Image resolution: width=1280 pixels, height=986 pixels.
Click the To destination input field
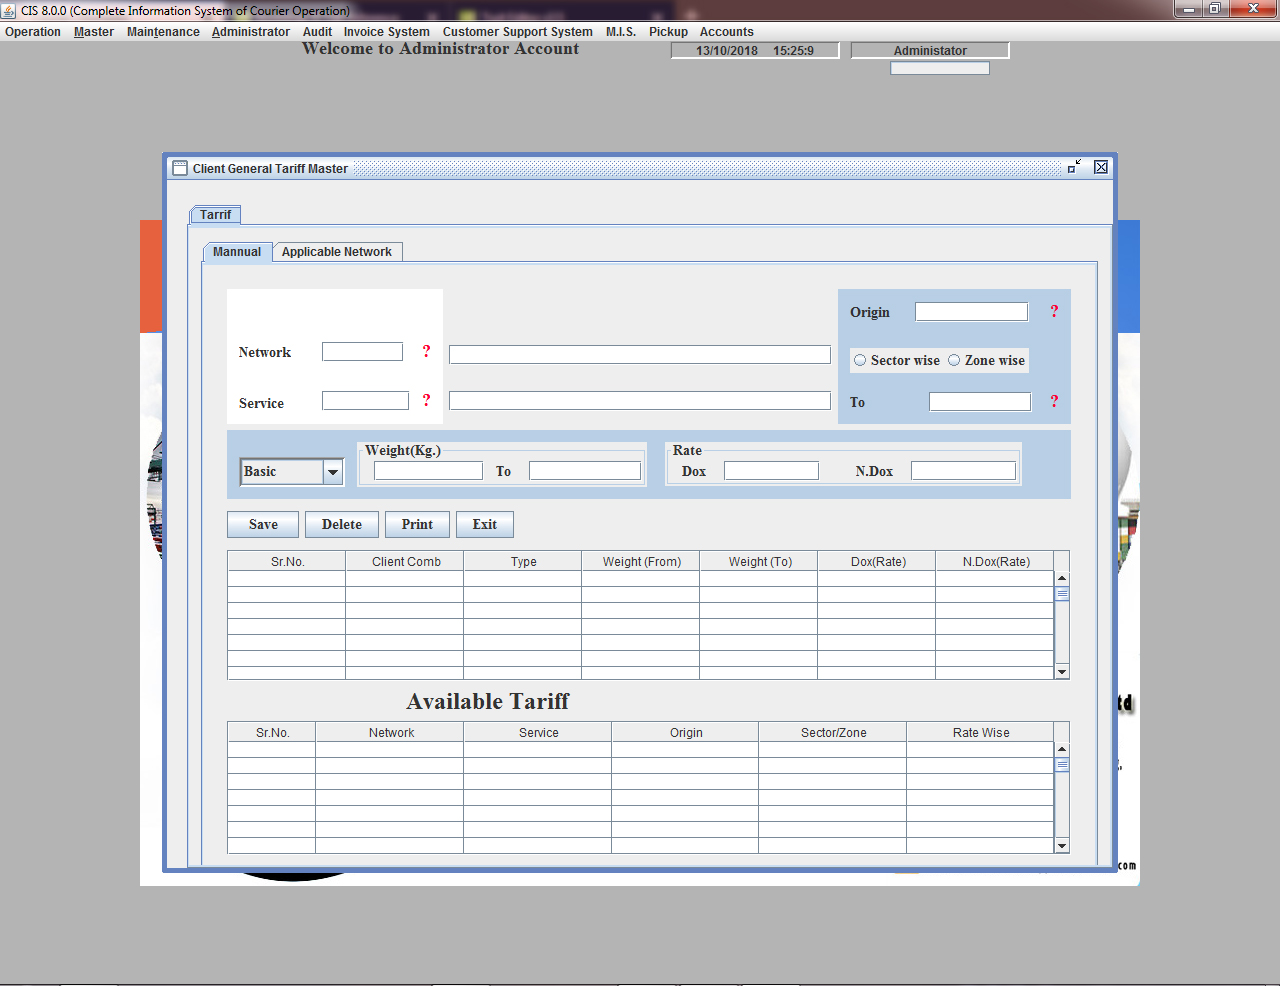(x=980, y=402)
